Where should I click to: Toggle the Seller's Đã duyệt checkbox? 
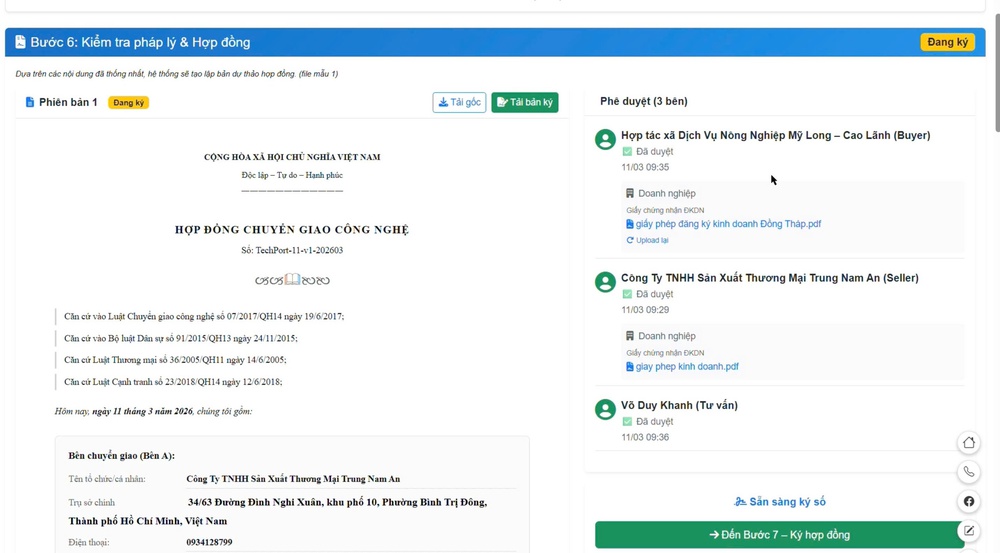click(x=627, y=294)
